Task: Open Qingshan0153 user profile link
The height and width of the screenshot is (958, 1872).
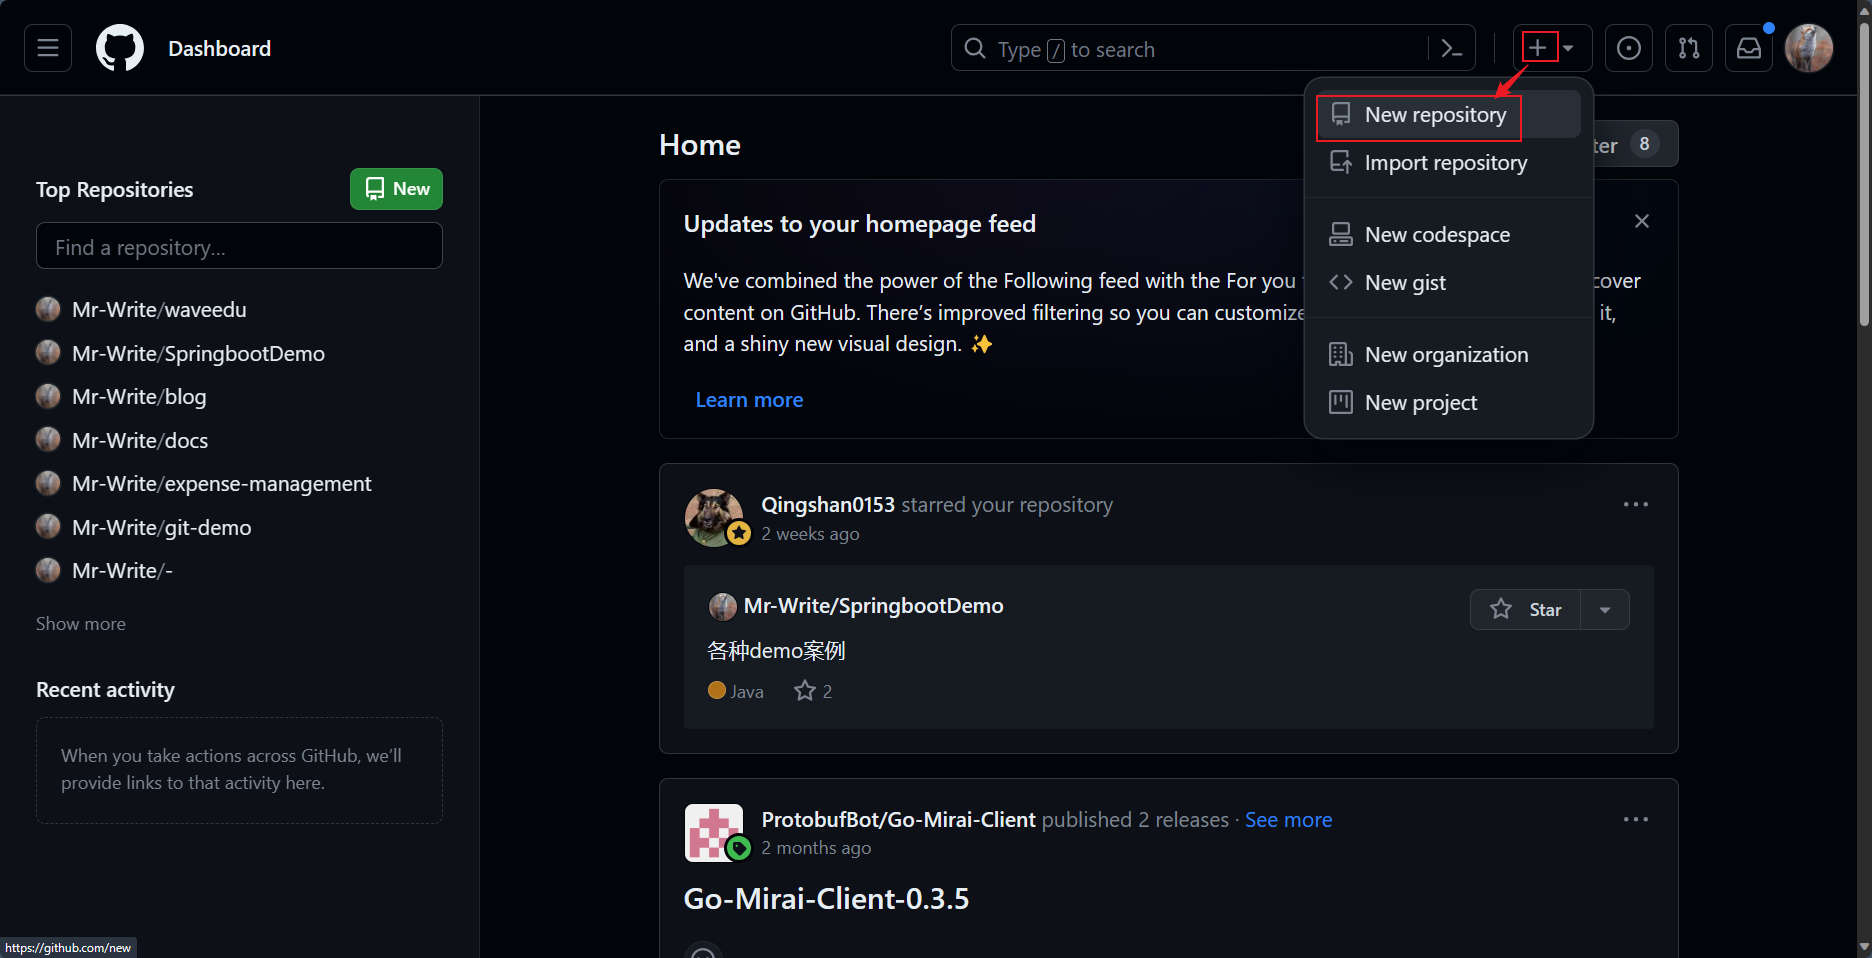Action: (828, 505)
